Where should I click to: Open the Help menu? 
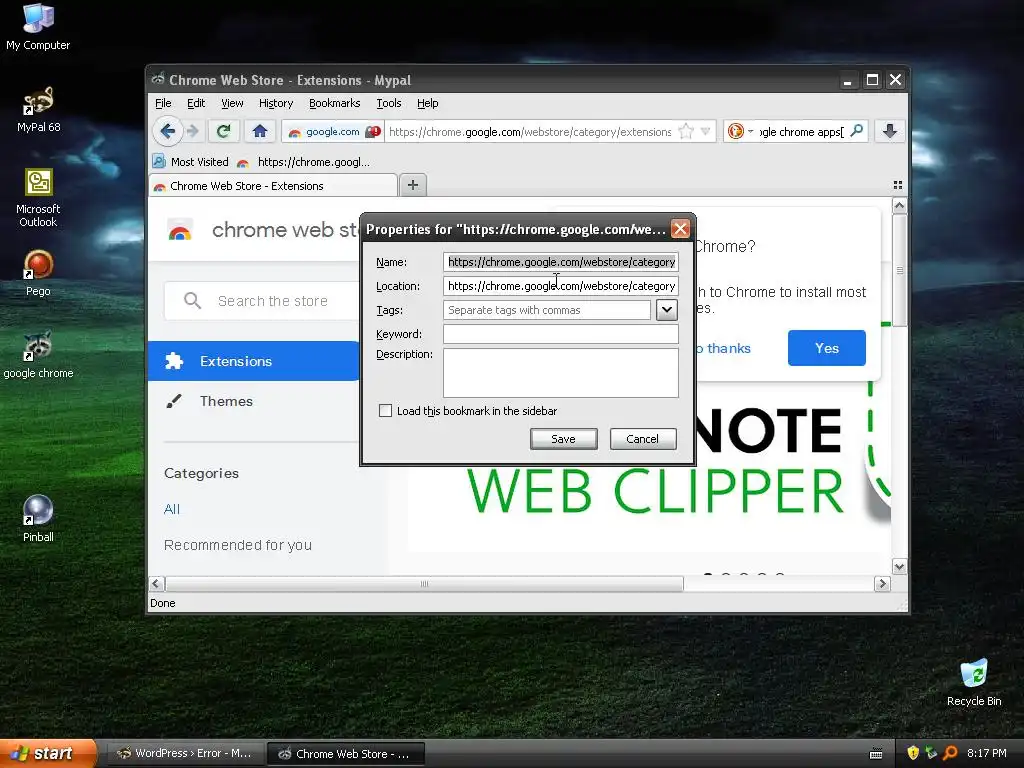(428, 103)
